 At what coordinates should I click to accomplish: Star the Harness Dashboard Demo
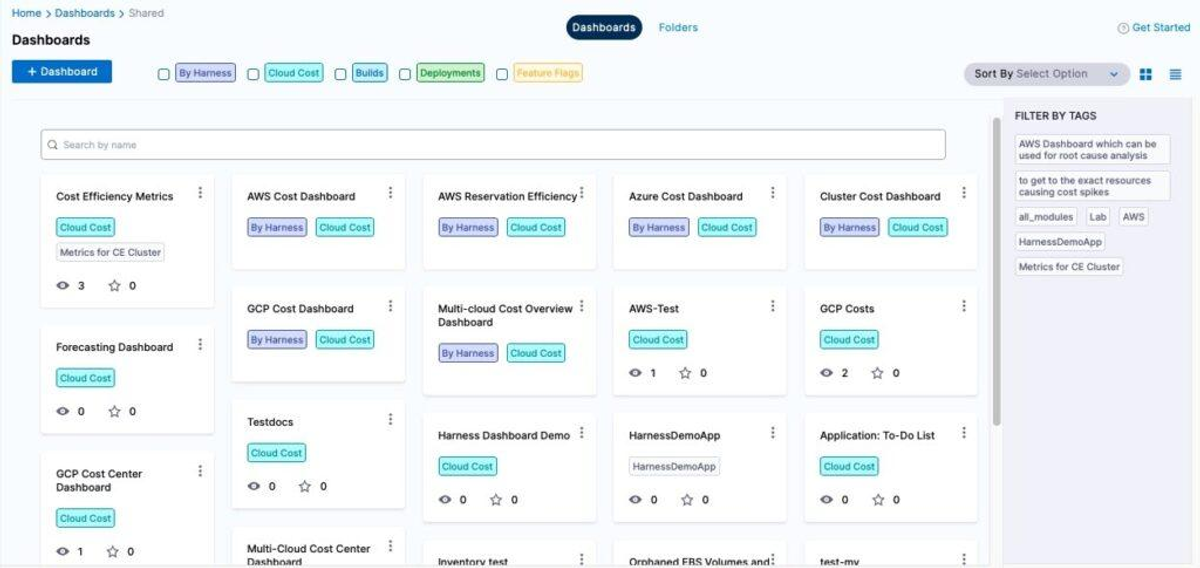pyautogui.click(x=495, y=499)
